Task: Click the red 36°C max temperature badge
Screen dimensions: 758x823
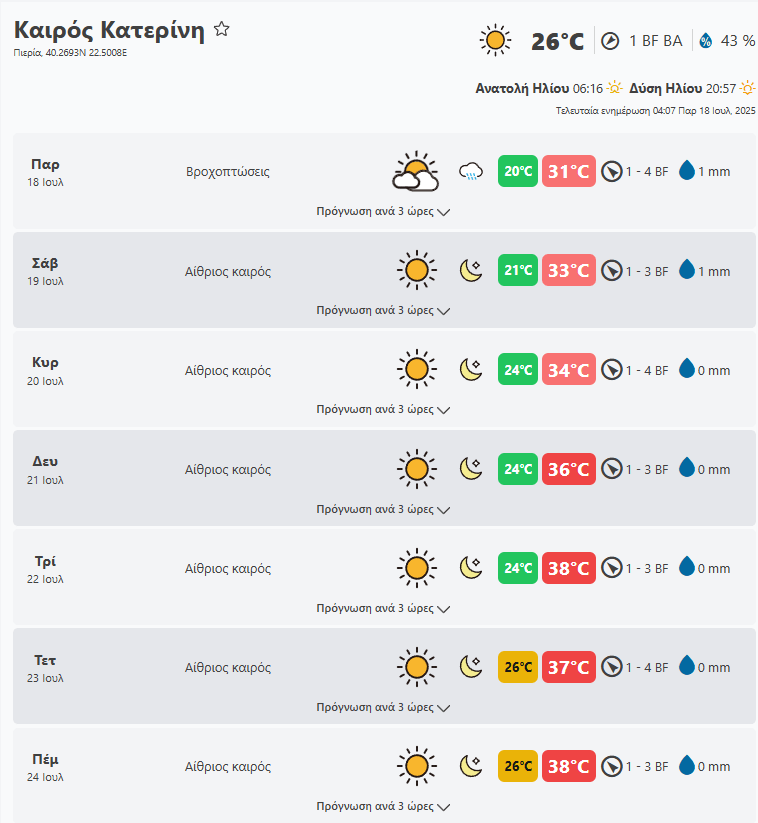Action: coord(569,469)
